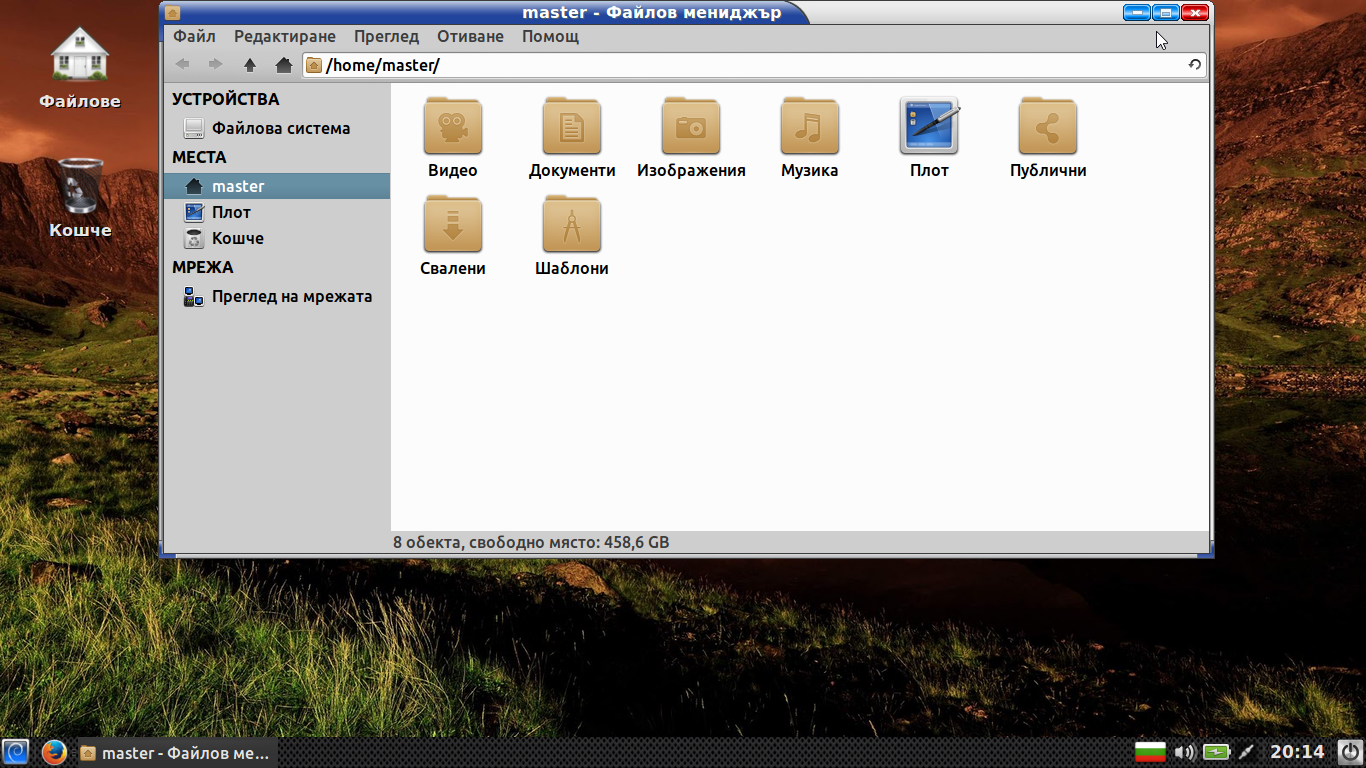
Task: Click the Файлове desktop icon
Action: [80, 67]
